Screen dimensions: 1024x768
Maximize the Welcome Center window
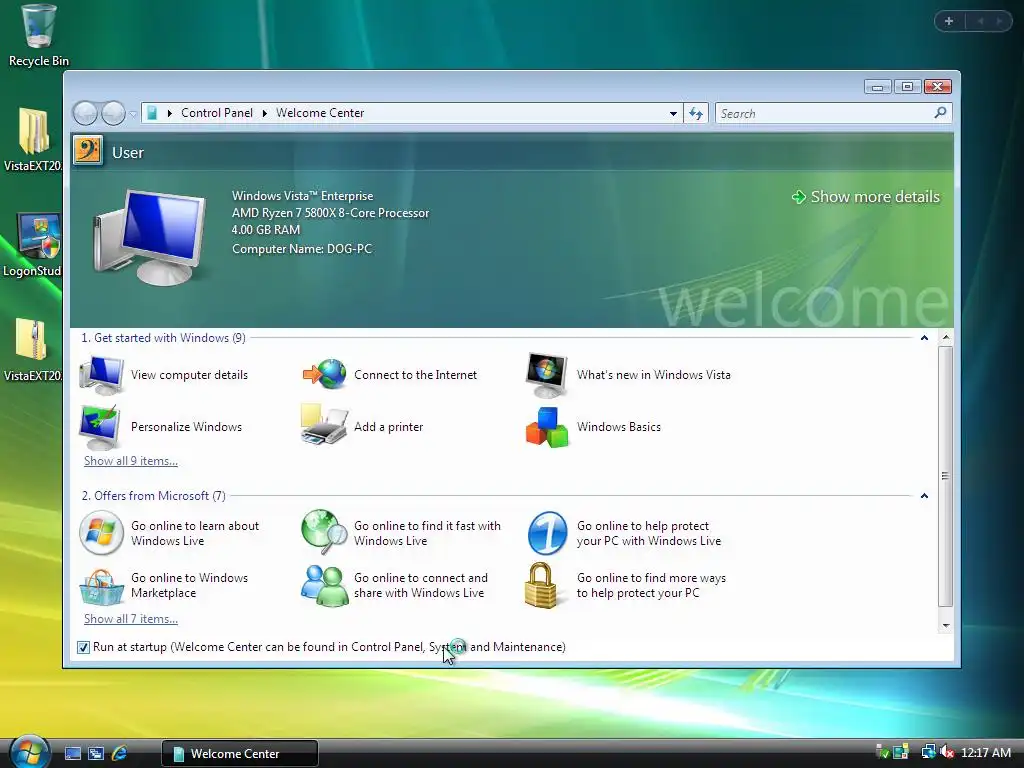click(907, 86)
